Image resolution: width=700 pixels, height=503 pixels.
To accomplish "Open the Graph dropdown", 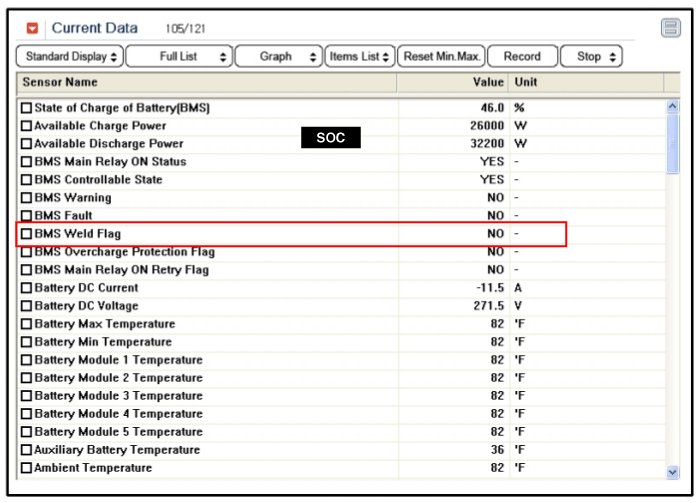I will [279, 57].
